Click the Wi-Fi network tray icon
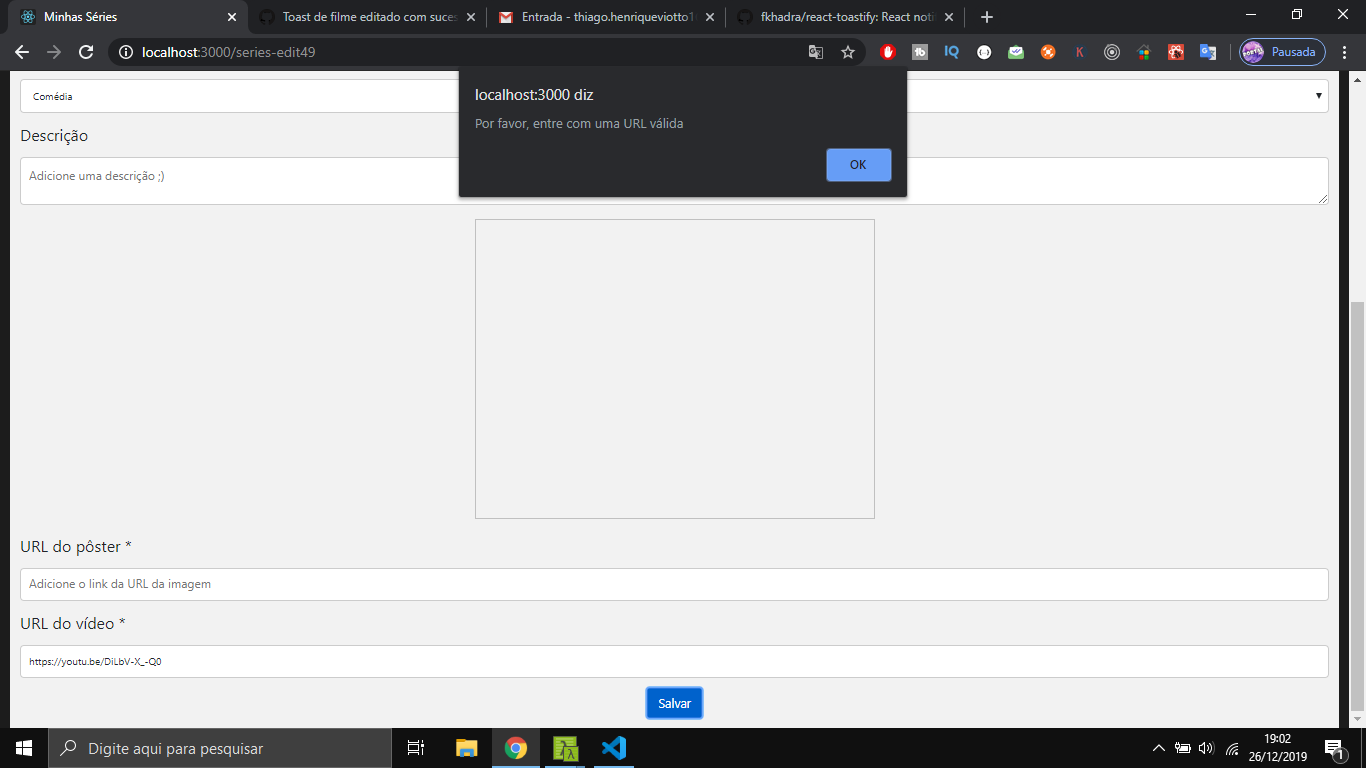The height and width of the screenshot is (768, 1366). pos(1232,748)
